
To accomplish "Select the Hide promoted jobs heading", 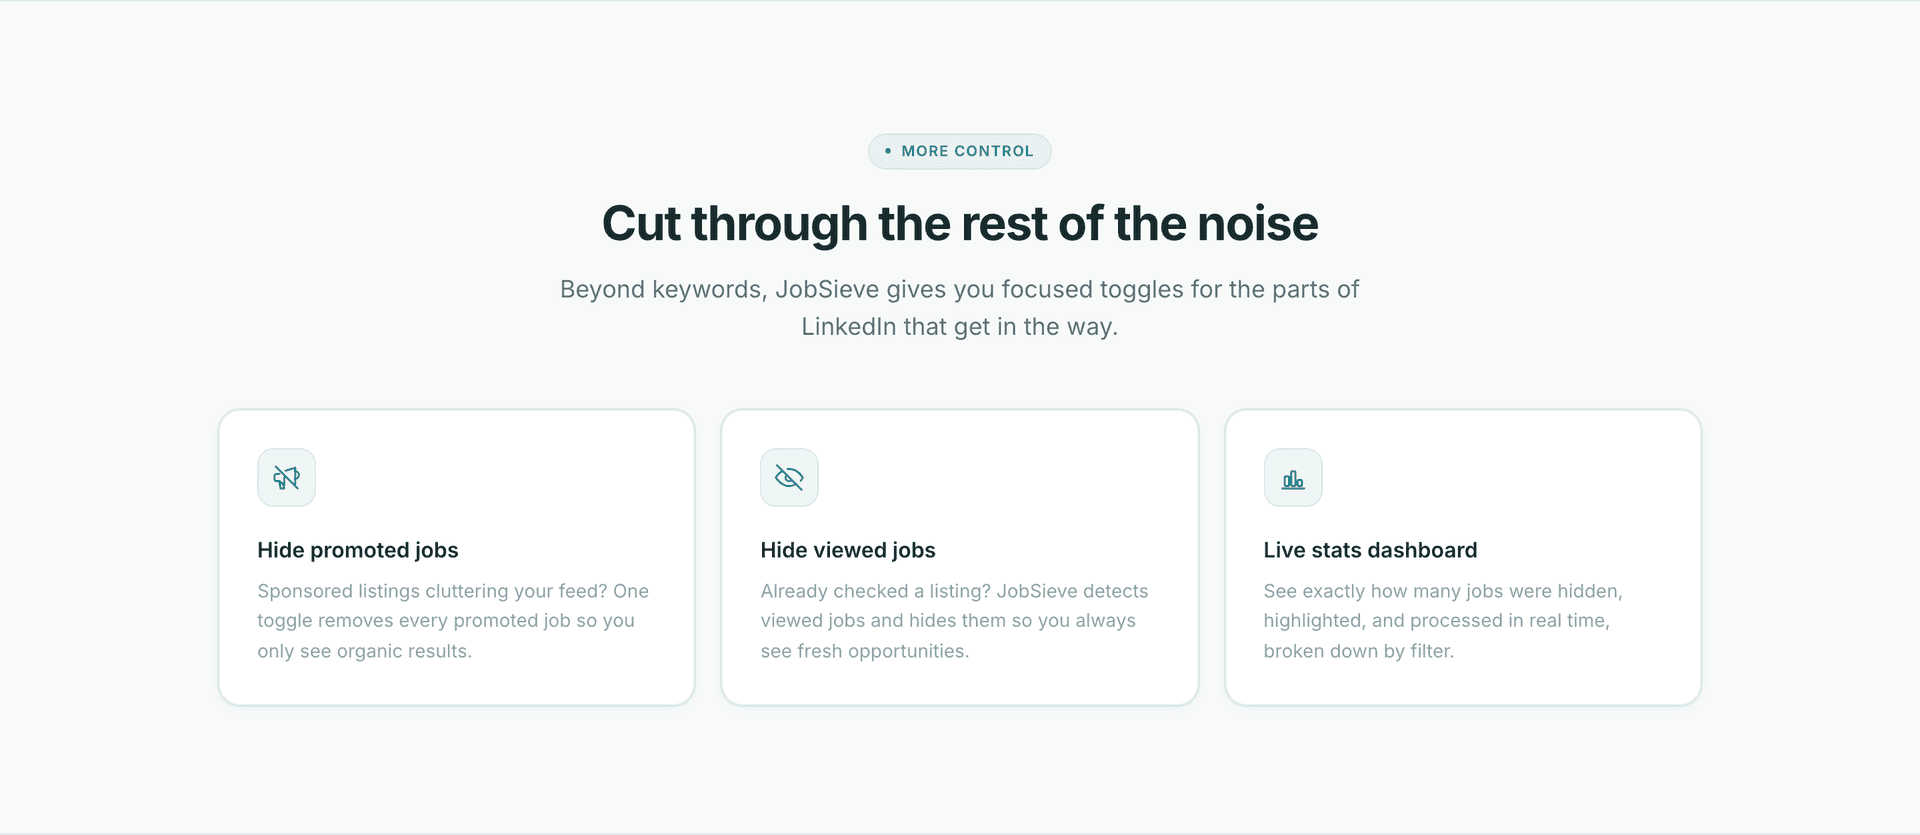I will (358, 550).
